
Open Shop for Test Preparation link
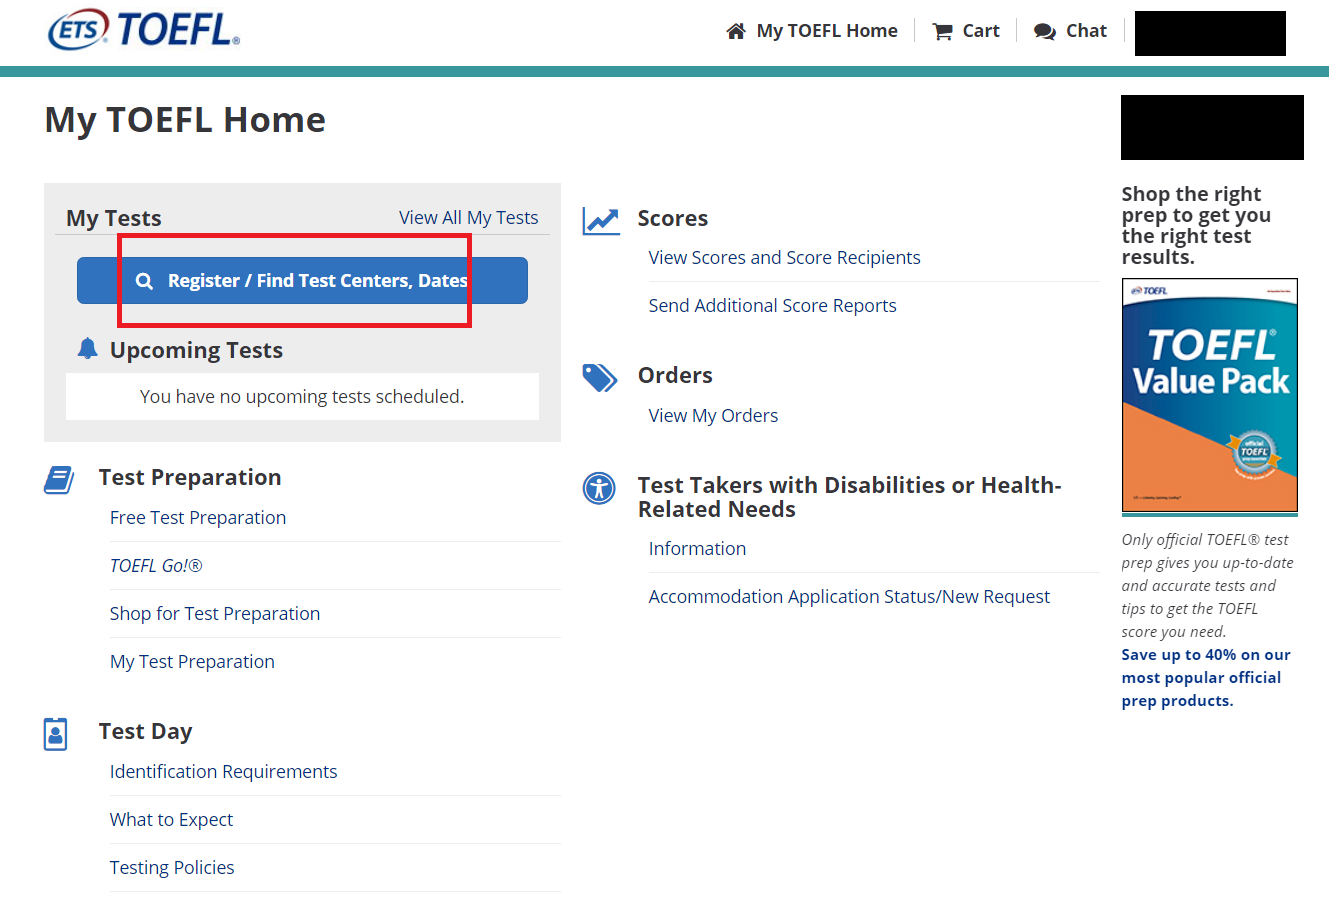coord(215,613)
